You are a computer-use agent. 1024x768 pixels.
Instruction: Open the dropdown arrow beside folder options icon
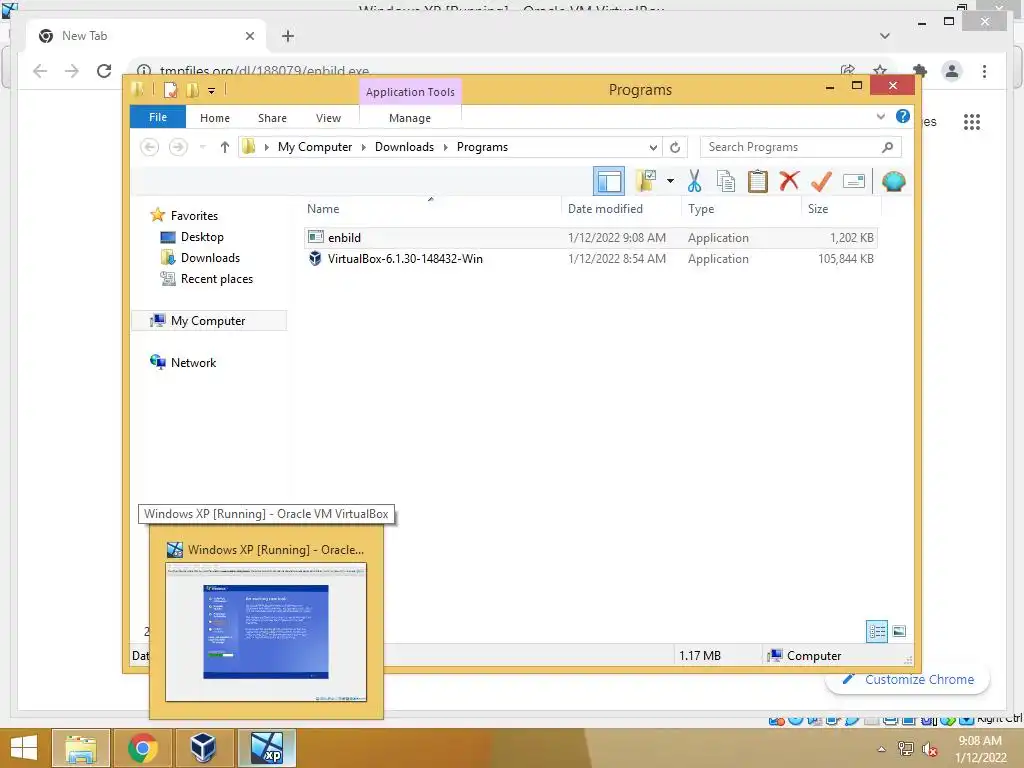(670, 181)
